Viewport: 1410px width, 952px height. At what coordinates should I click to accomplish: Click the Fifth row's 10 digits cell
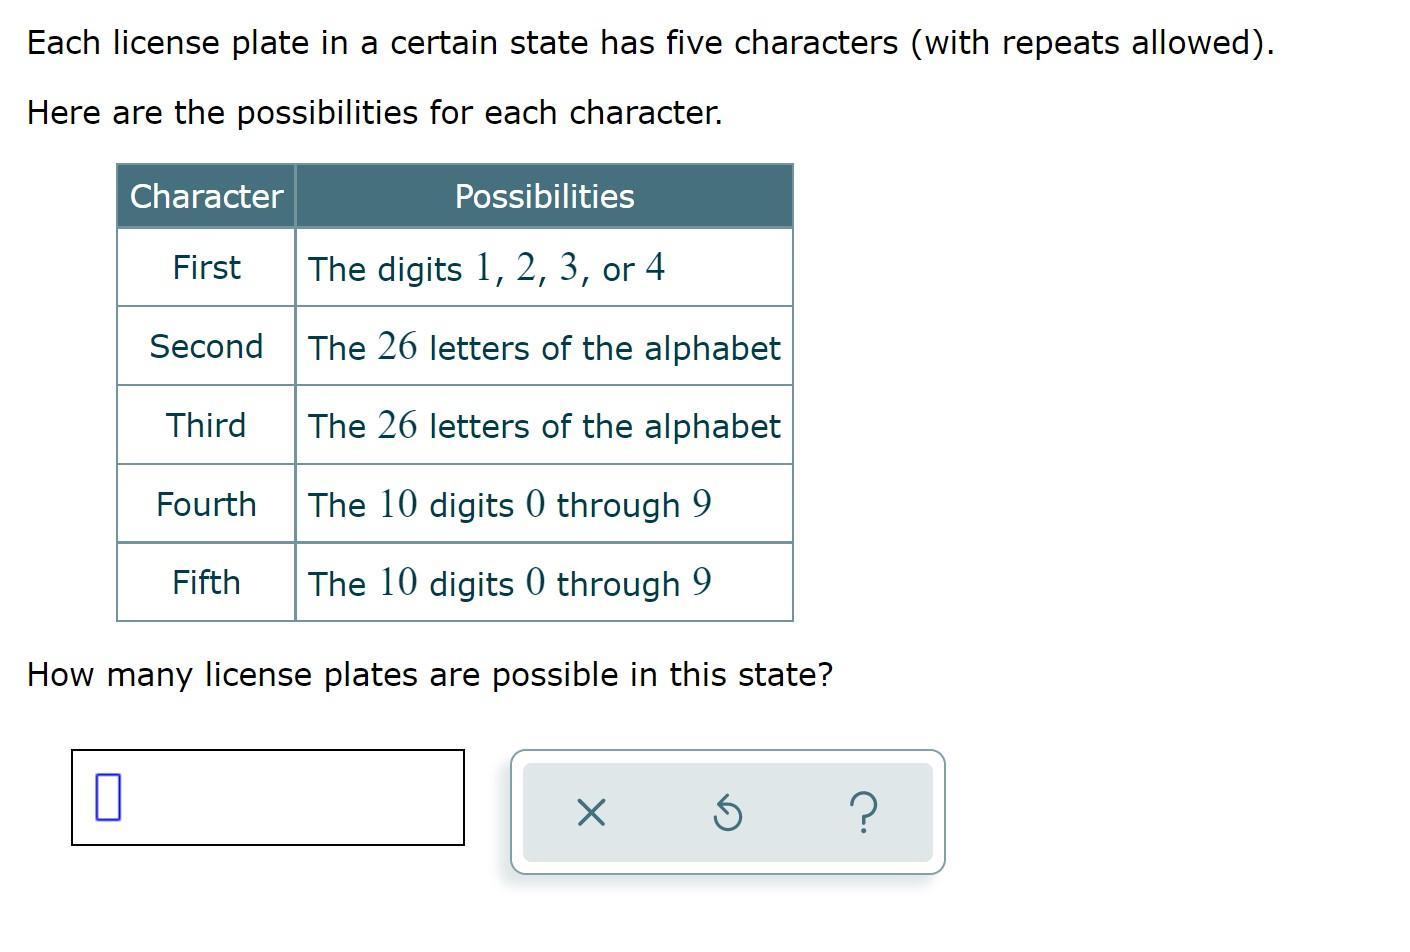coord(544,582)
